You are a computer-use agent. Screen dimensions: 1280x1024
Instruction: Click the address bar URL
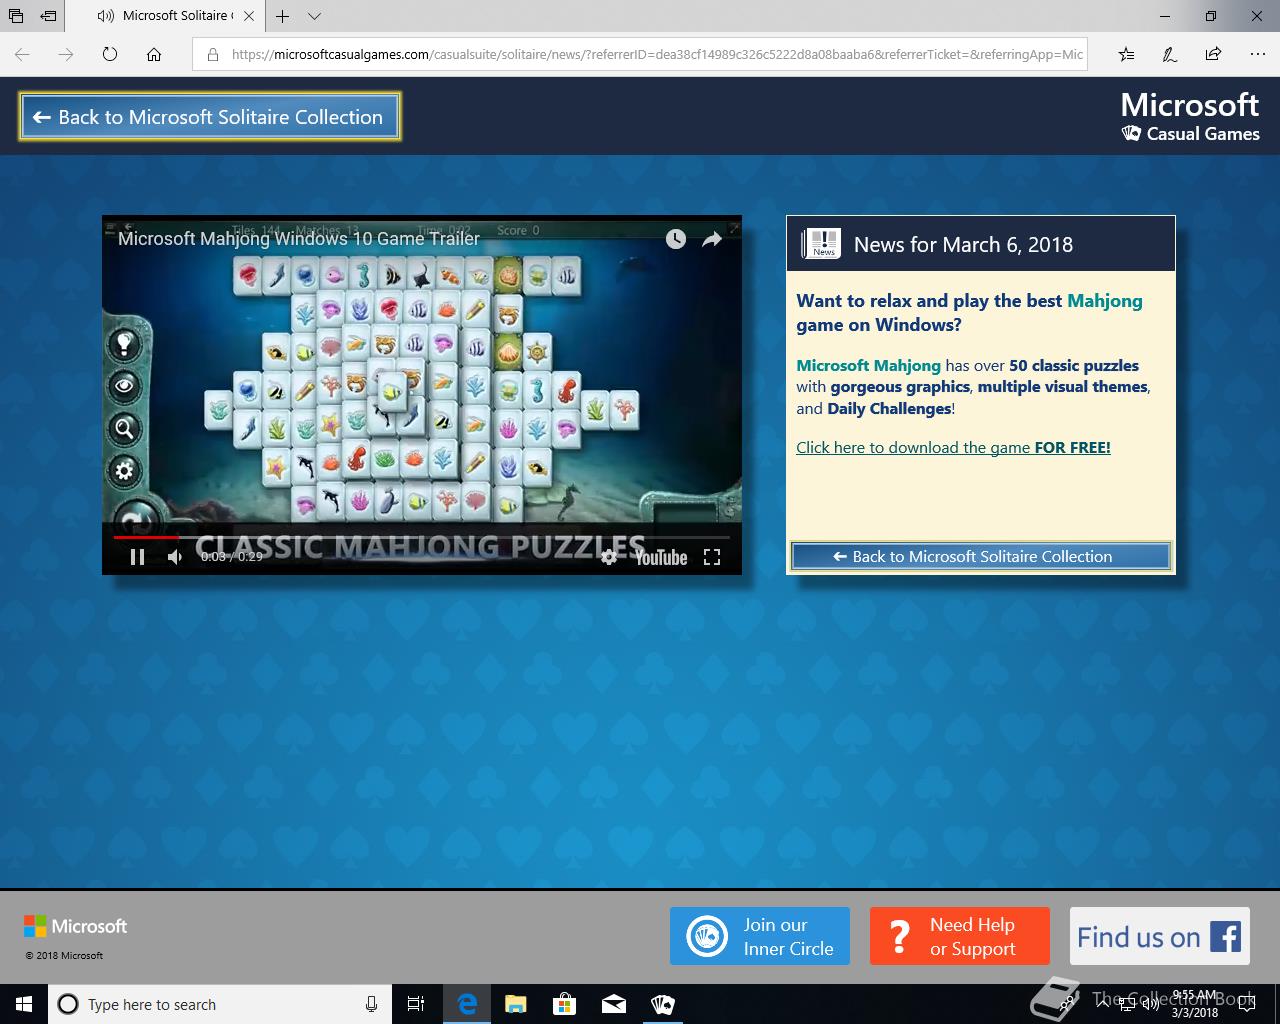tap(657, 54)
